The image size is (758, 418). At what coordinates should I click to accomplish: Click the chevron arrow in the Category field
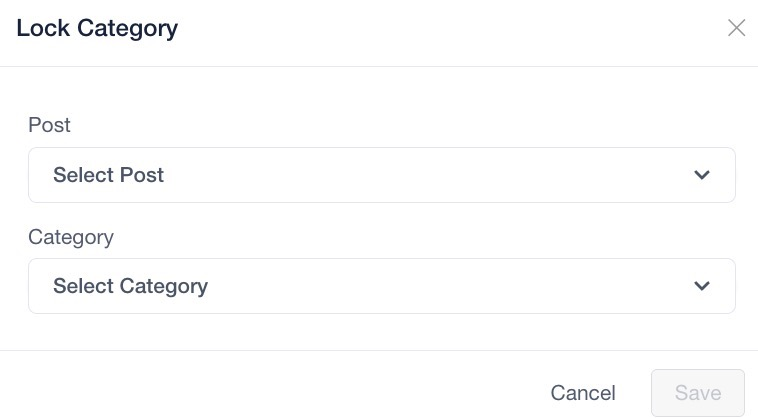tap(702, 286)
